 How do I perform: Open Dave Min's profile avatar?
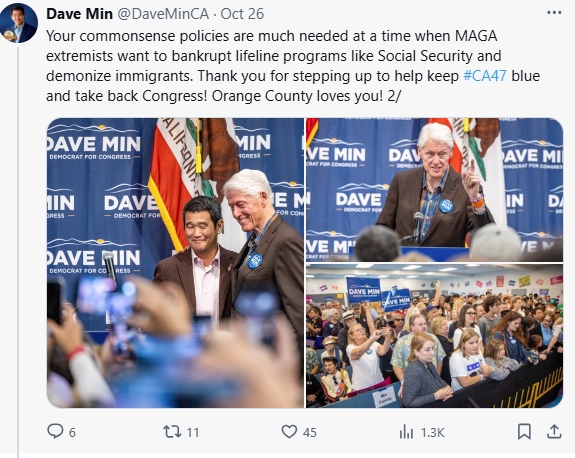18,23
